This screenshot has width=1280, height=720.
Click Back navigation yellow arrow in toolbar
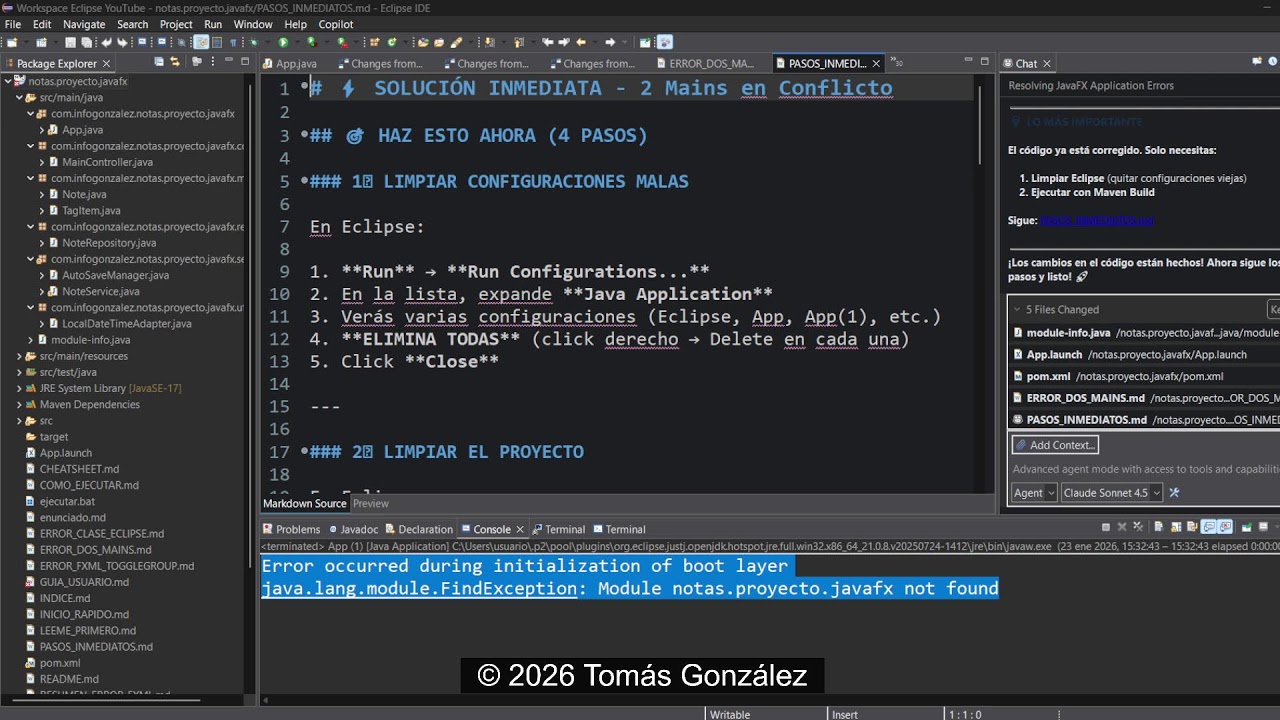pyautogui.click(x=581, y=43)
